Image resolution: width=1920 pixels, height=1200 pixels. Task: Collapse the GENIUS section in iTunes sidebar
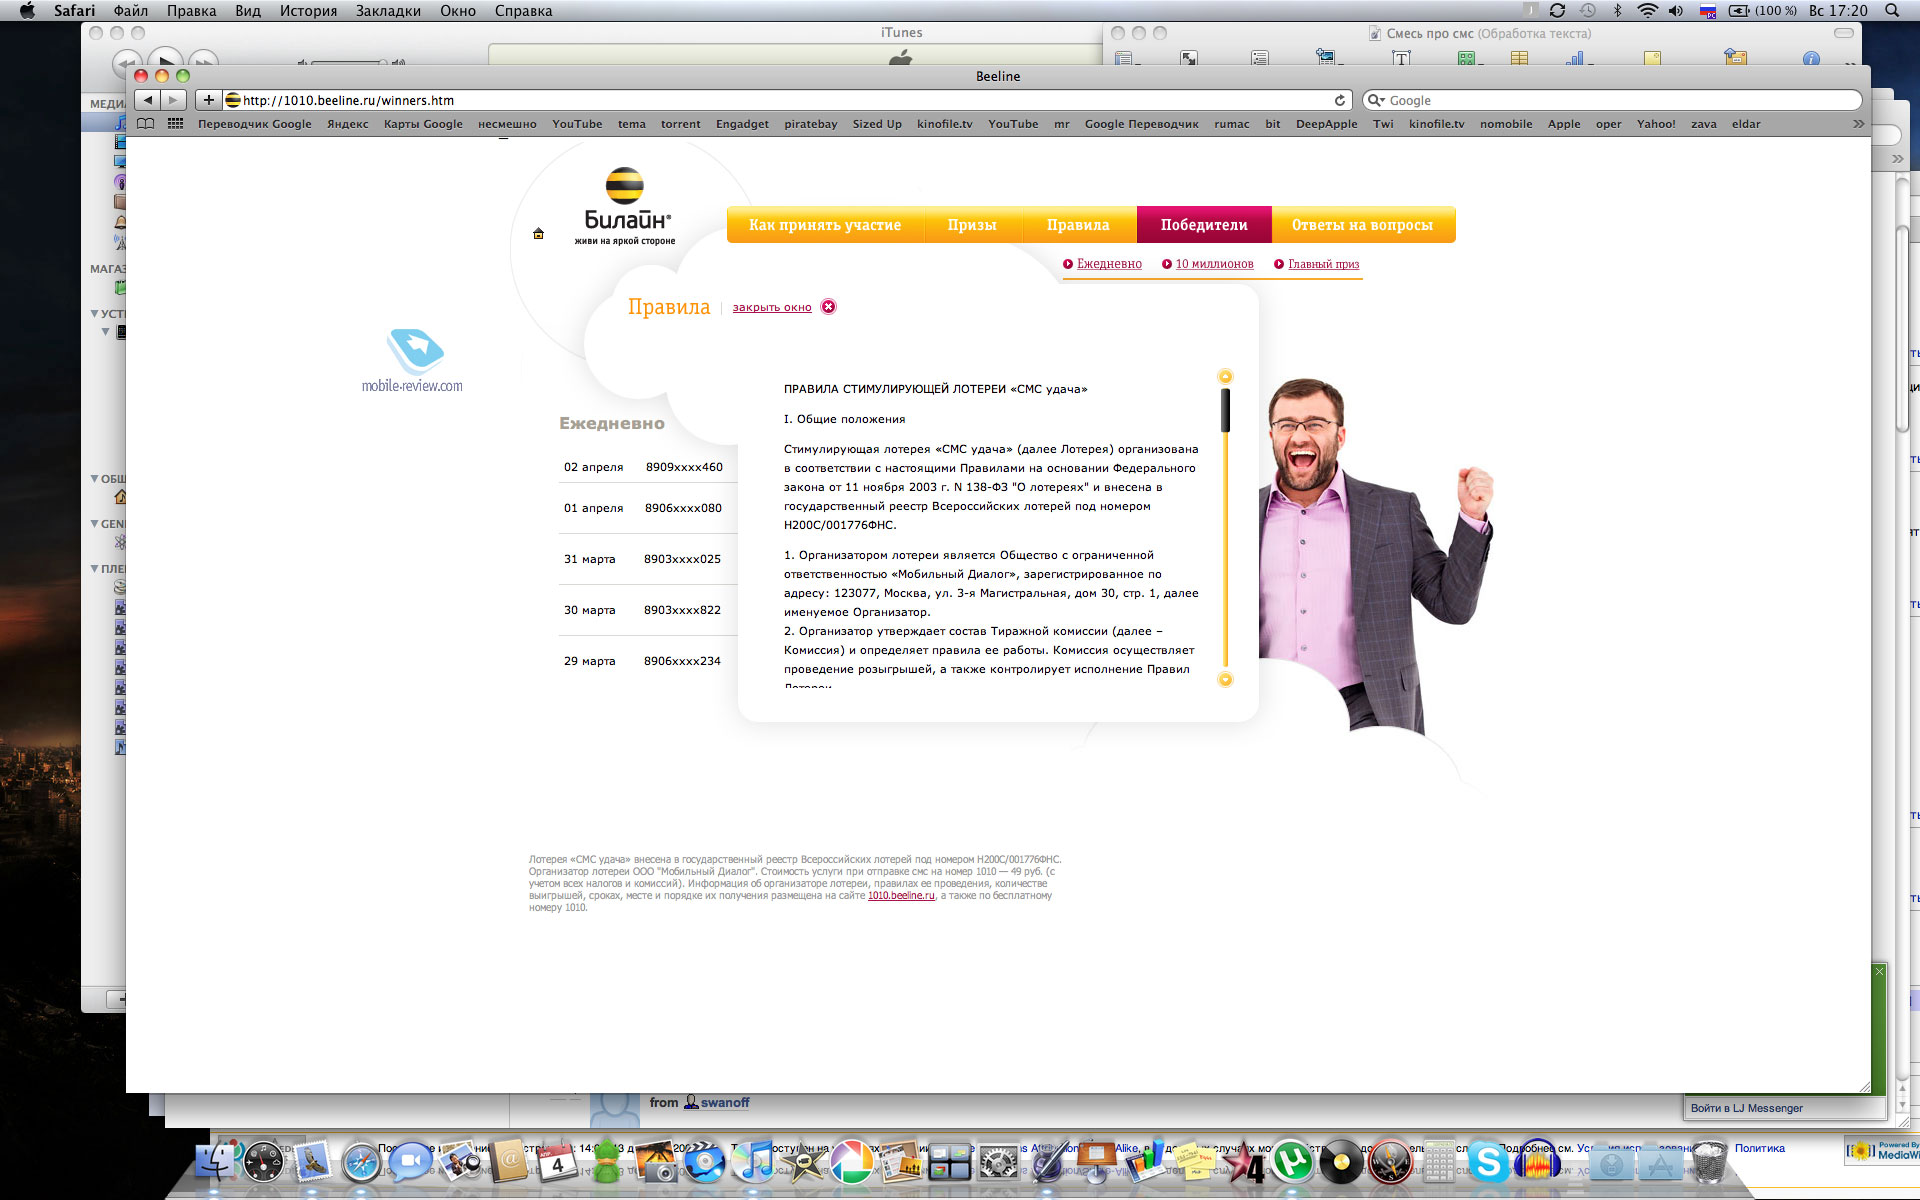(x=95, y=524)
